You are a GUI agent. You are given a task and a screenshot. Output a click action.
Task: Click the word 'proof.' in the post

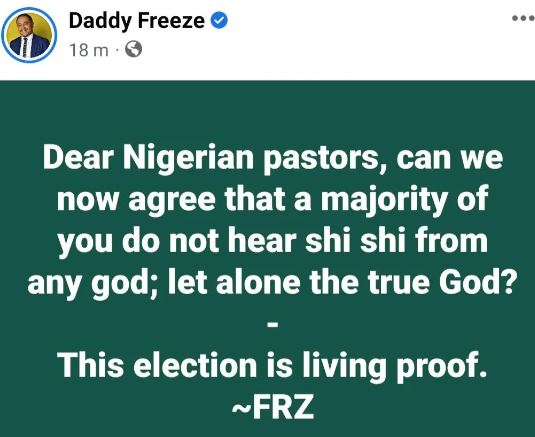coord(442,368)
